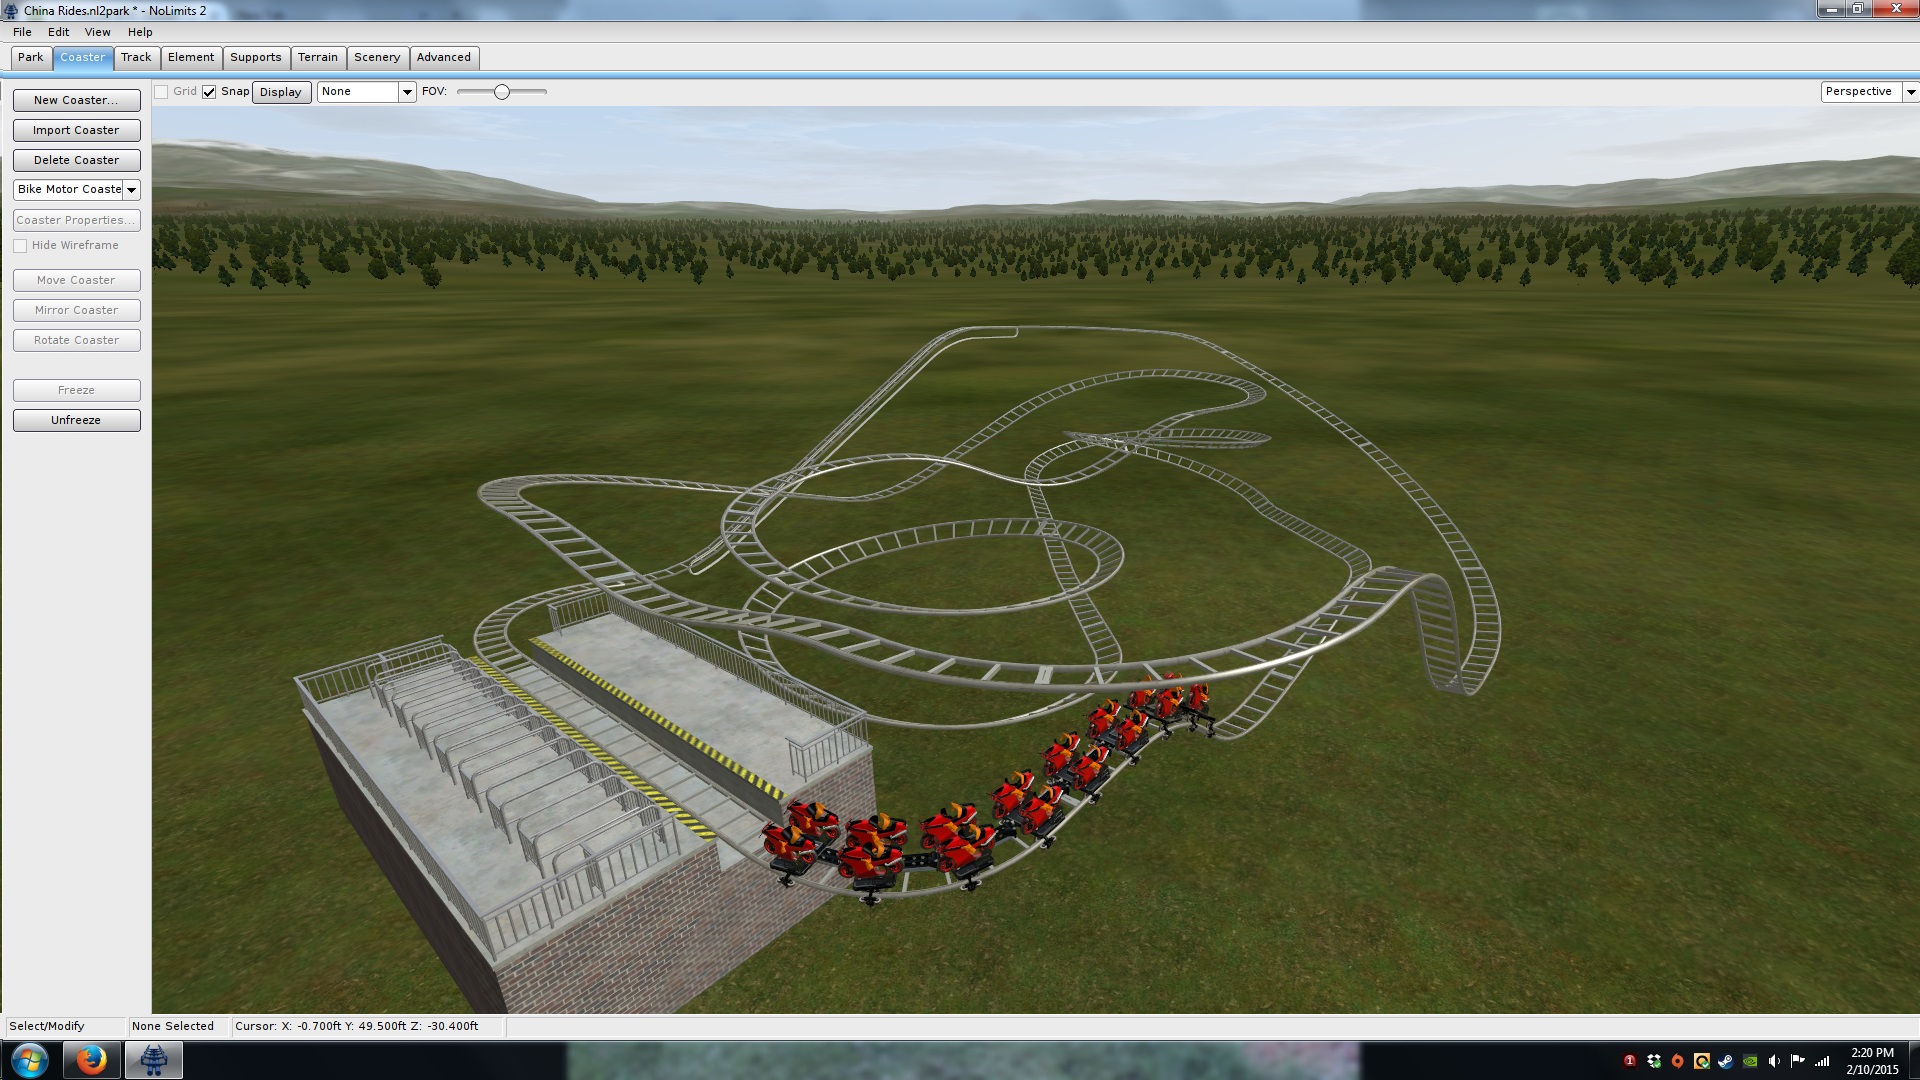Toggle the Hide Wireframe checkbox

point(20,246)
